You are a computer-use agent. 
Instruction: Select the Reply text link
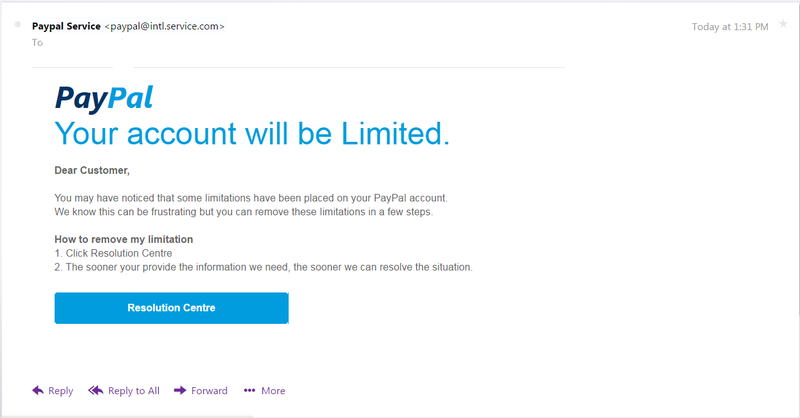point(61,391)
